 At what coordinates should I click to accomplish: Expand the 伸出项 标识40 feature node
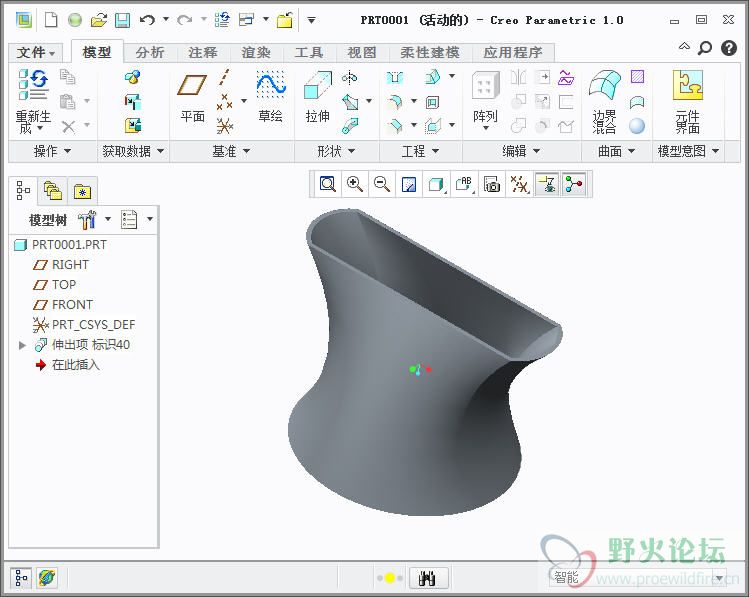click(22, 345)
